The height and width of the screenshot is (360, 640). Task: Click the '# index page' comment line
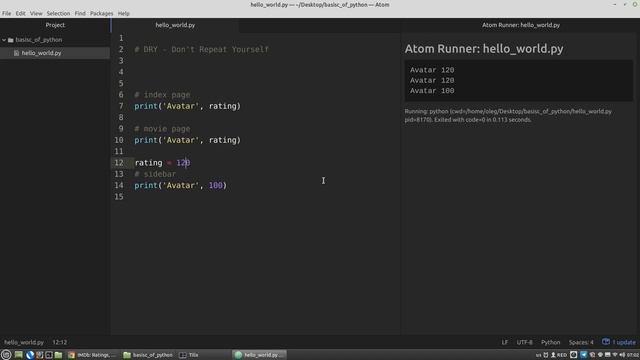tap(162, 95)
